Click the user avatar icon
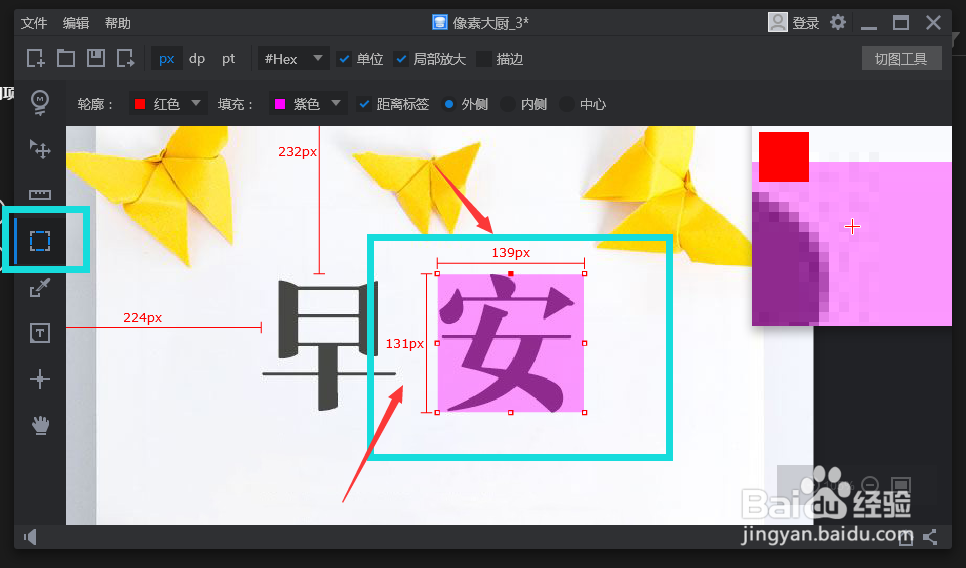This screenshot has width=966, height=568. pos(777,22)
